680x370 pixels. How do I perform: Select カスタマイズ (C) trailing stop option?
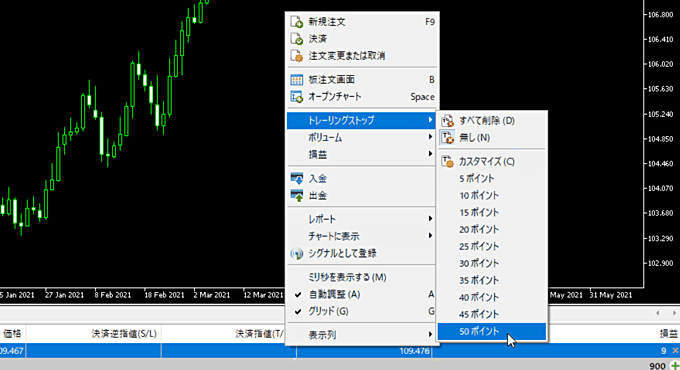point(492,161)
